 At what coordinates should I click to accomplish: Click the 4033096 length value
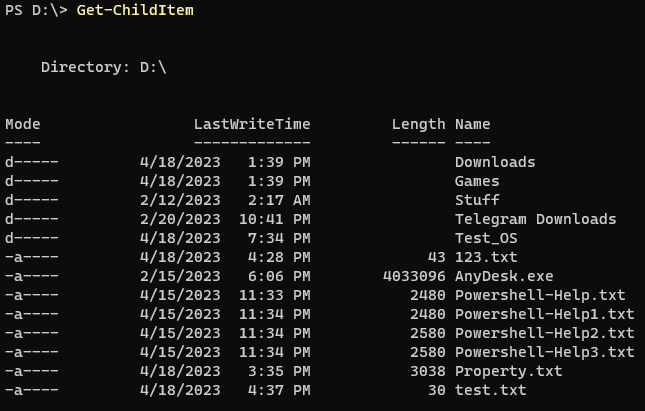pyautogui.click(x=414, y=276)
